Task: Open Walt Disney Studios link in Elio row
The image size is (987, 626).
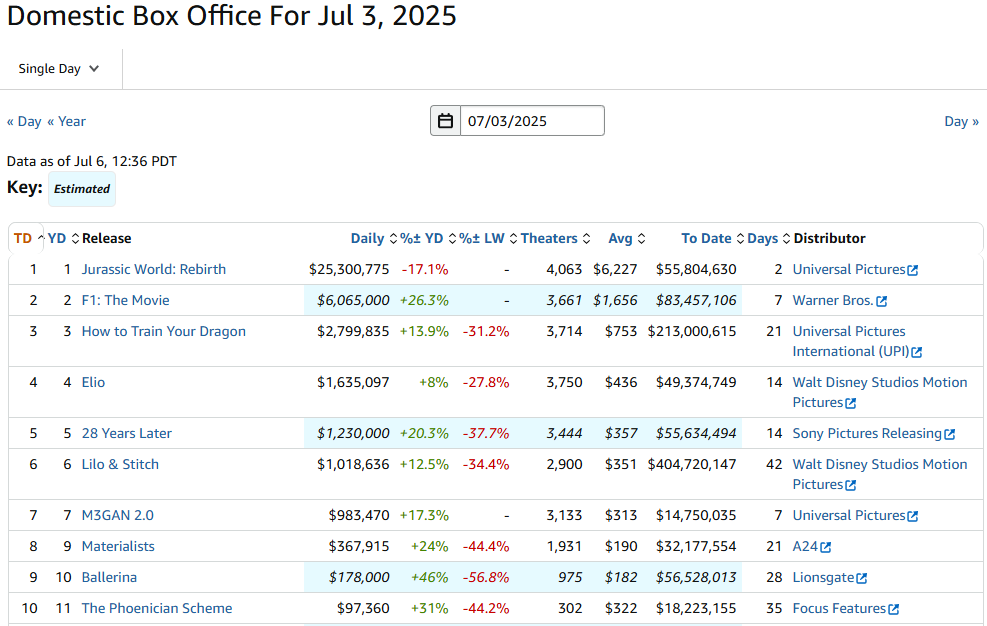Action: click(879, 392)
